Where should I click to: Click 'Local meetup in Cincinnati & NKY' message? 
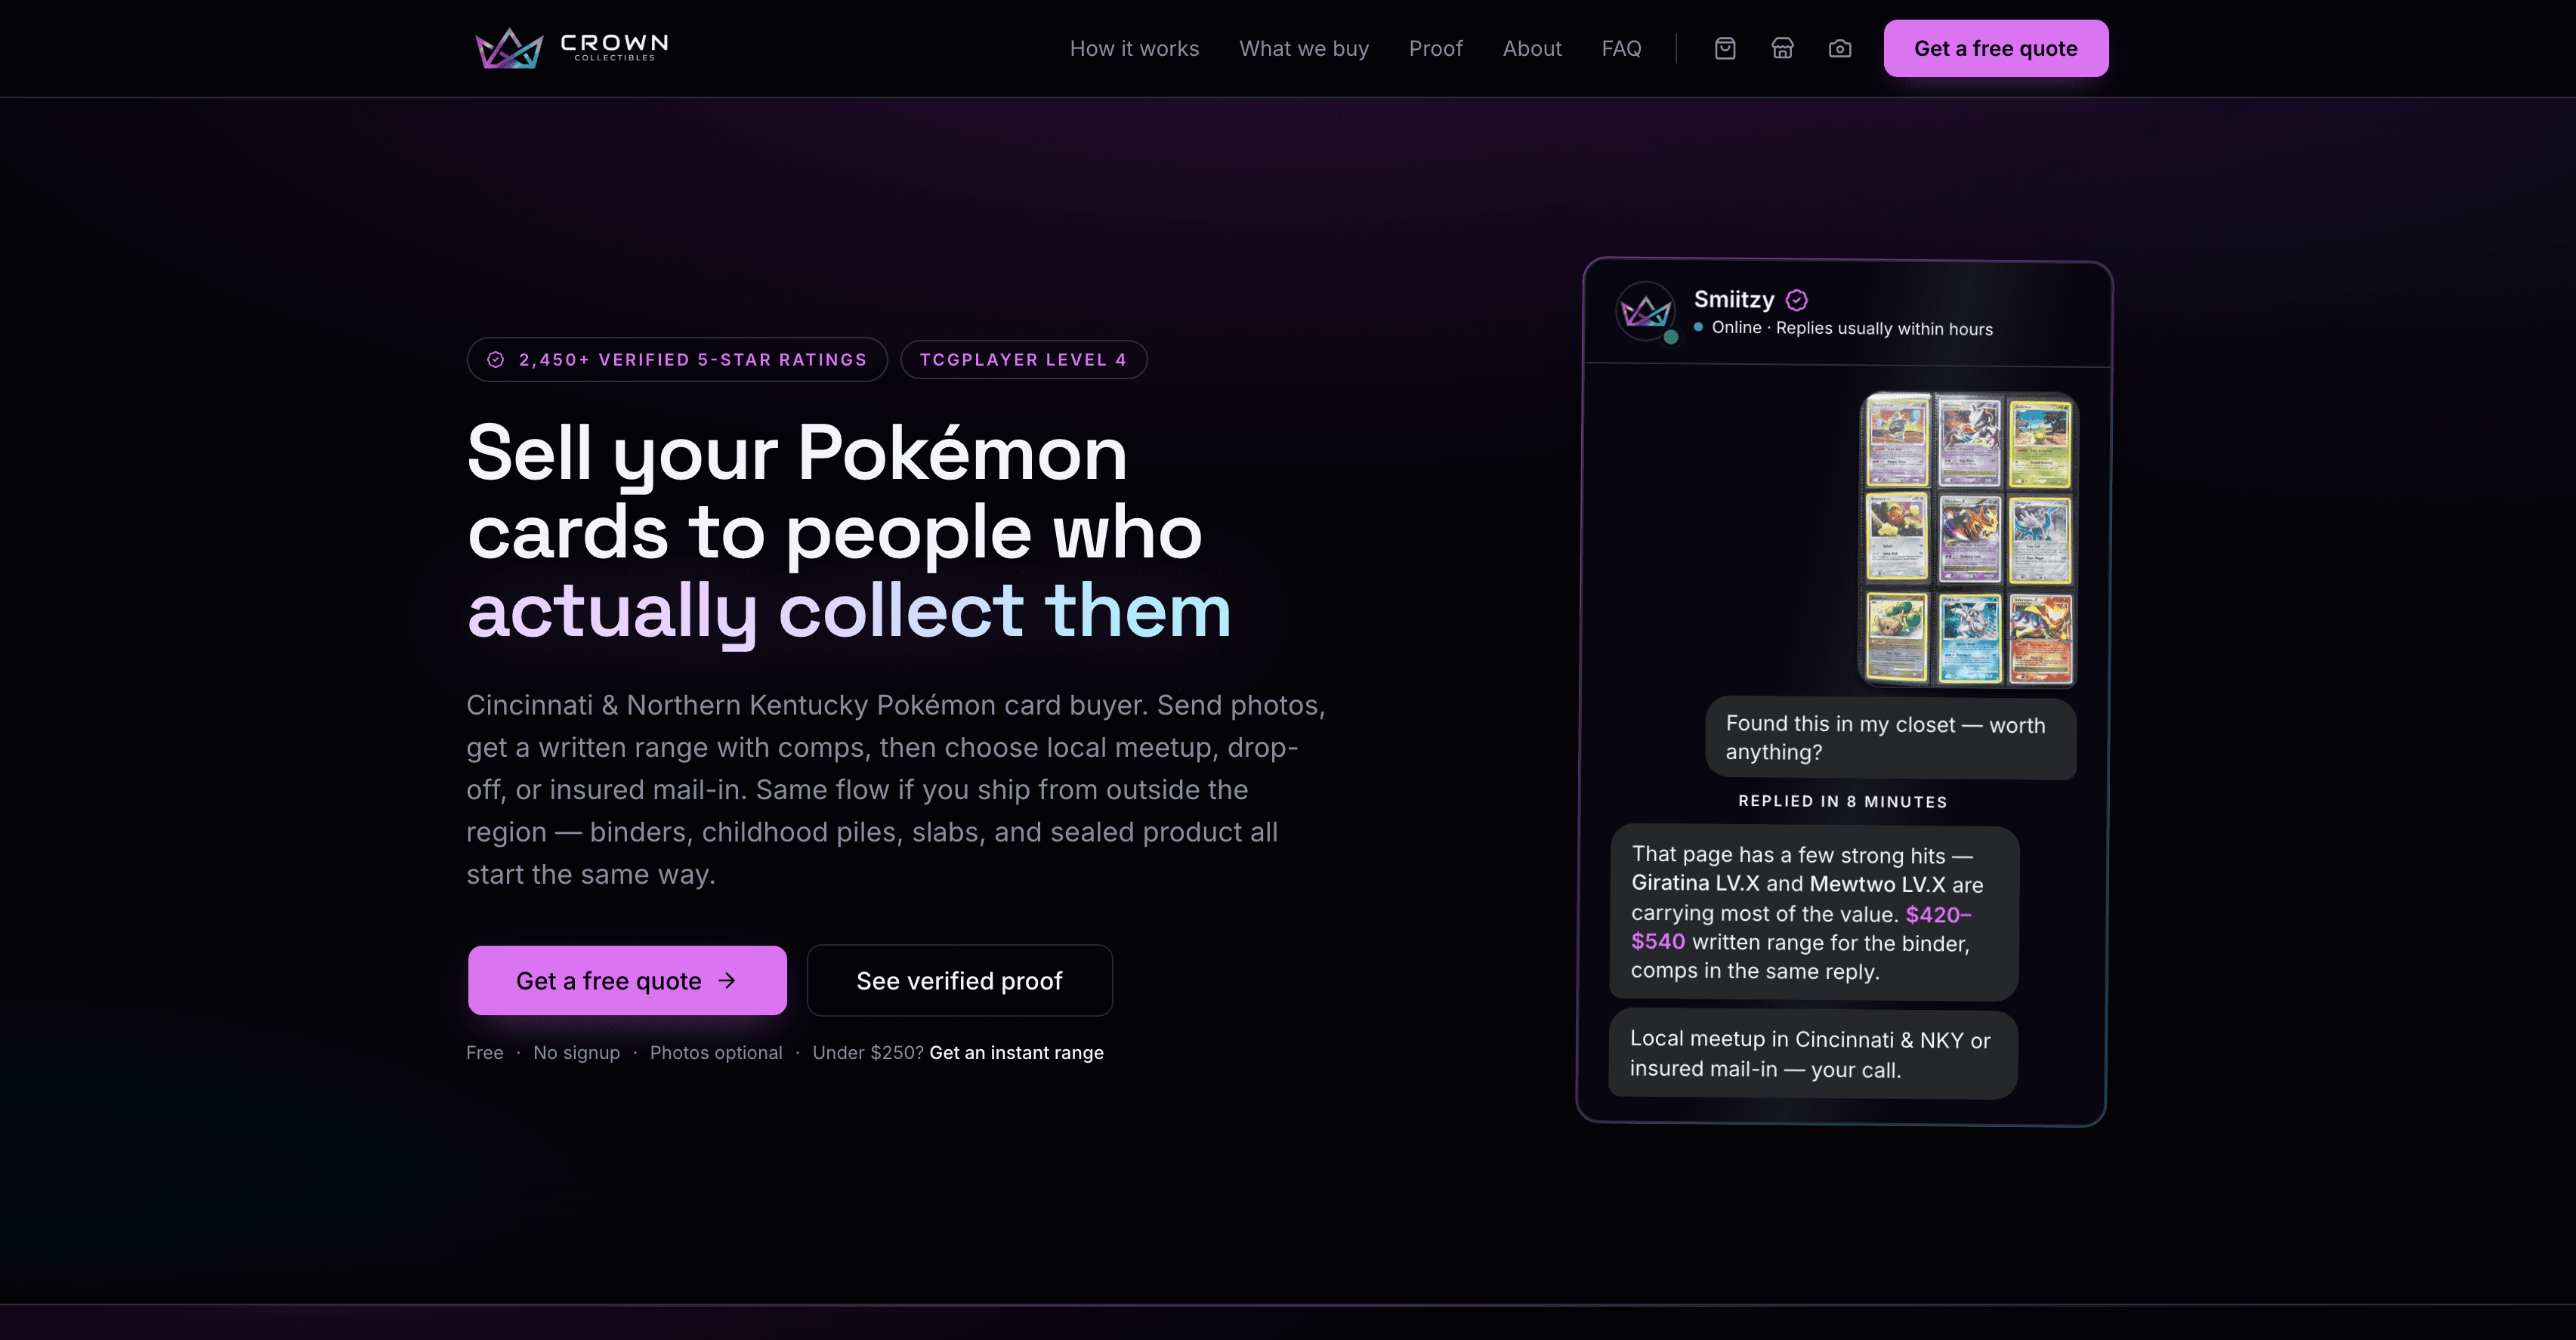point(1812,1054)
